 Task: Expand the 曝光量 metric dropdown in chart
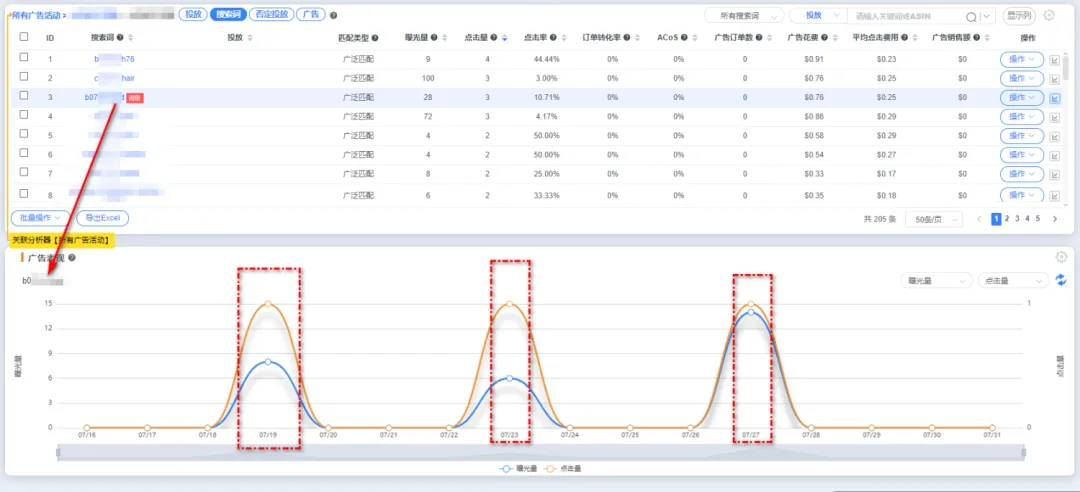coord(936,280)
